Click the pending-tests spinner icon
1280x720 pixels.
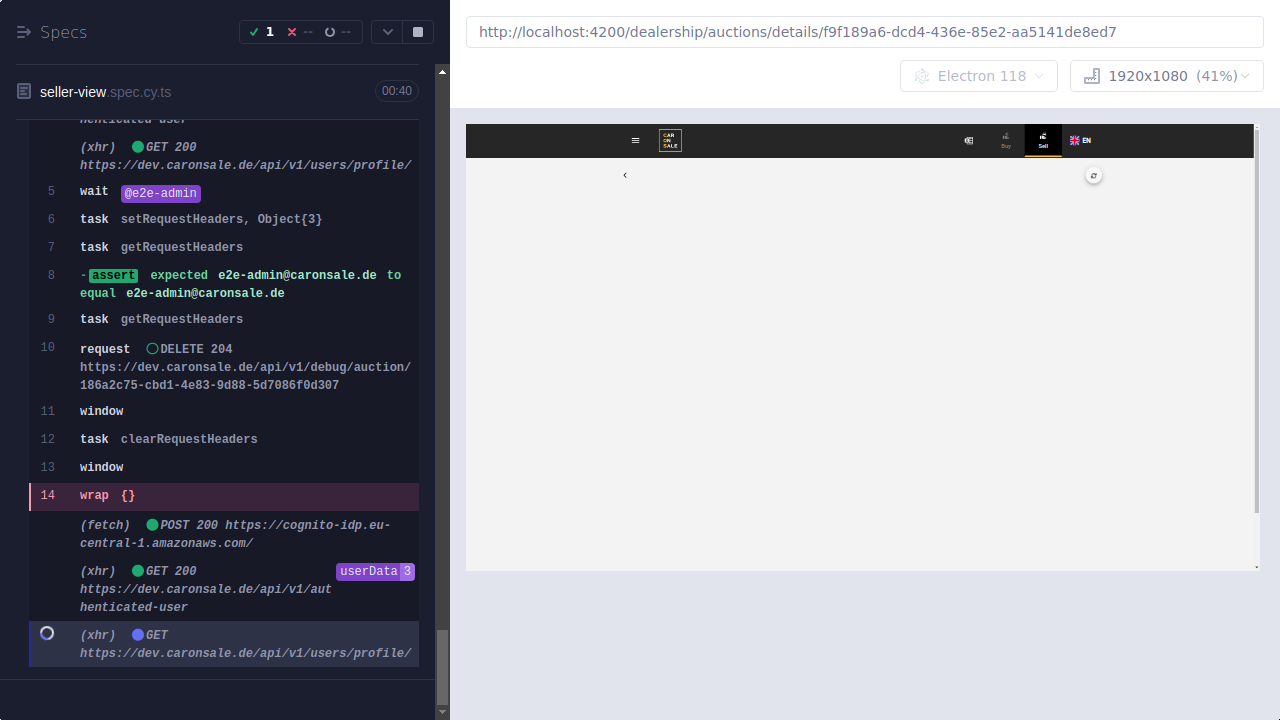pyautogui.click(x=330, y=31)
